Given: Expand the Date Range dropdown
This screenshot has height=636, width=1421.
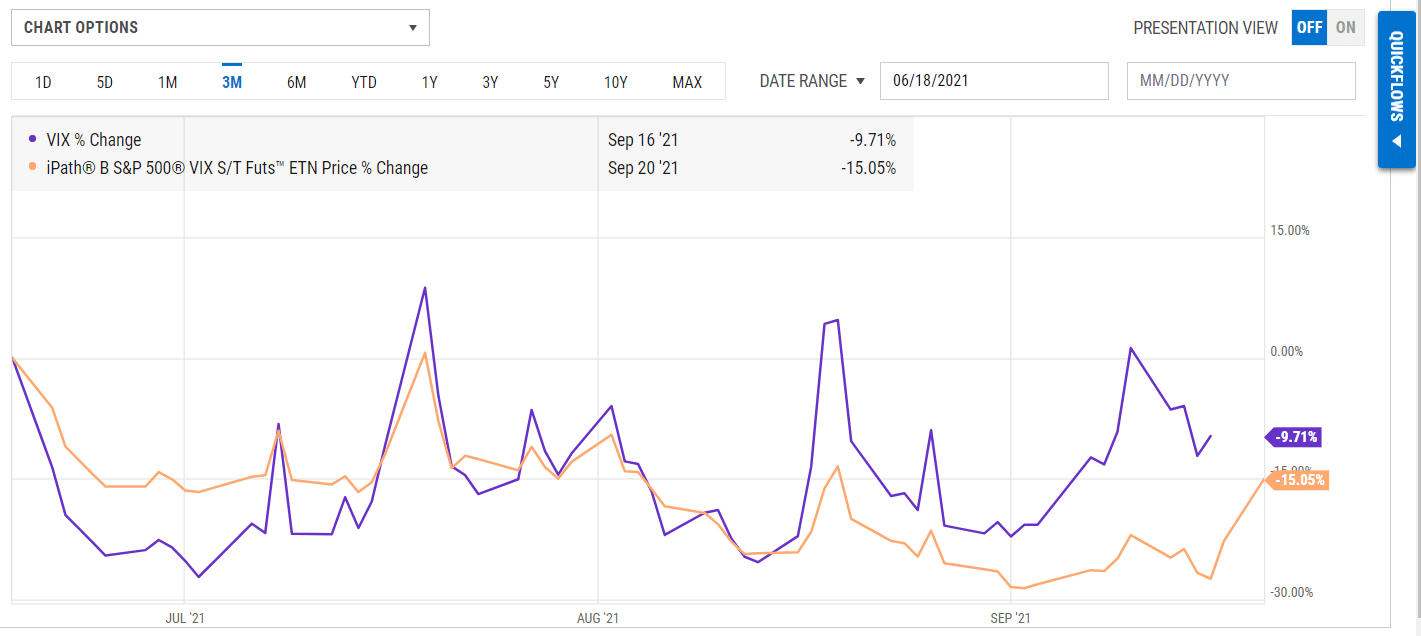Looking at the screenshot, I should pos(812,81).
